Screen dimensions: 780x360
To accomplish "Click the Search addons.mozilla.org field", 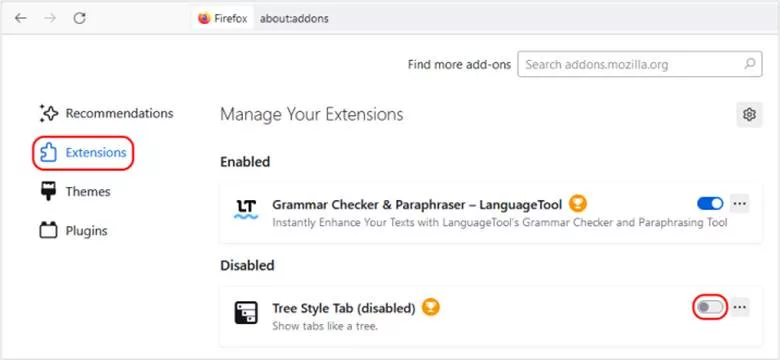I will [640, 64].
